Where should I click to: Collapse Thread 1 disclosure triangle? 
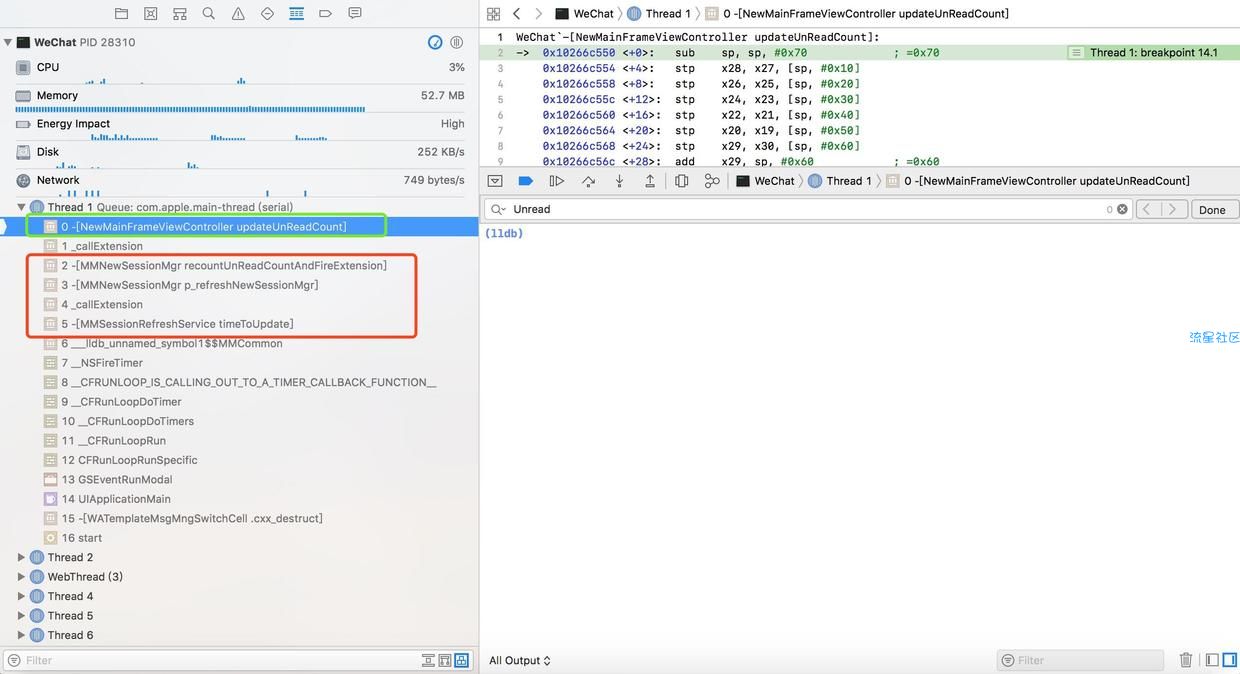(21, 207)
